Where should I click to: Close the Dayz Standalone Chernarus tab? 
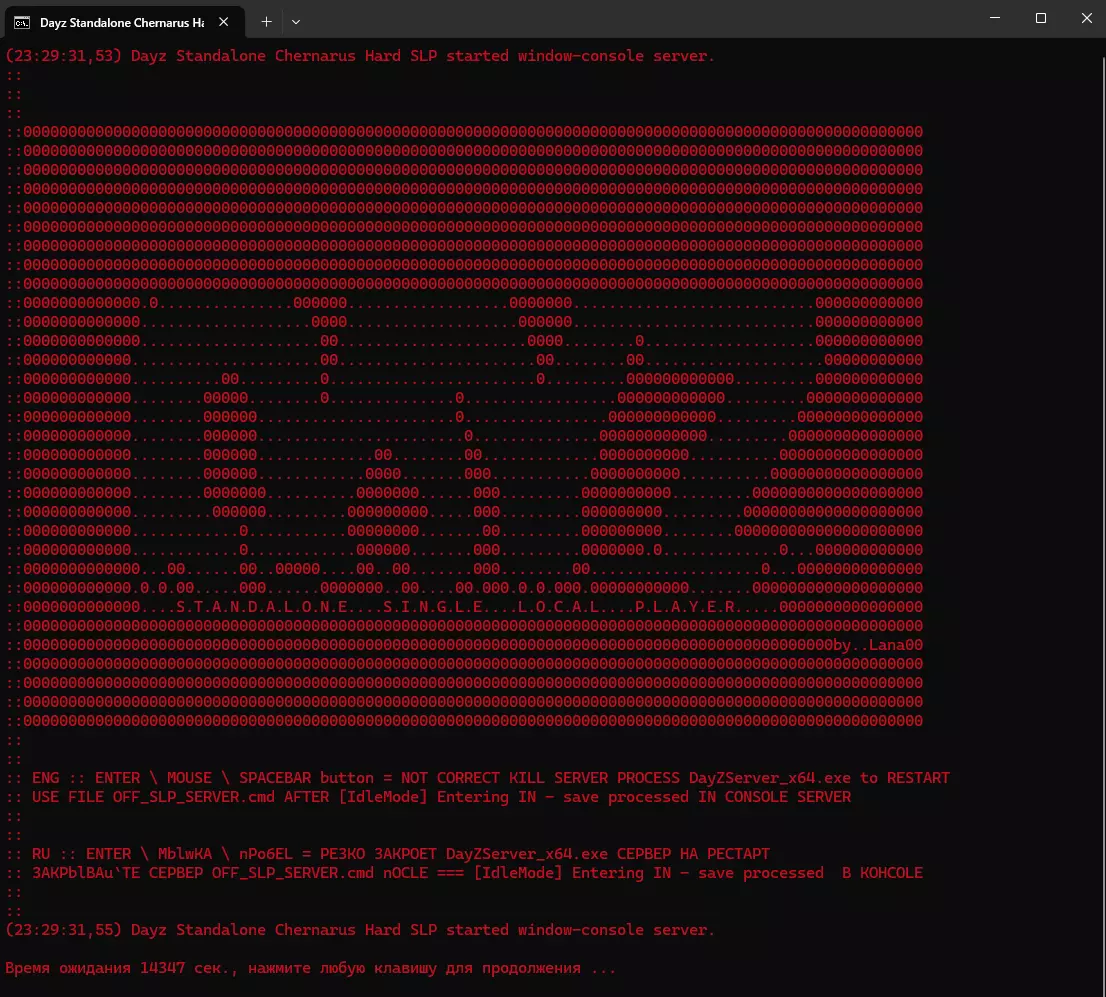tap(224, 22)
